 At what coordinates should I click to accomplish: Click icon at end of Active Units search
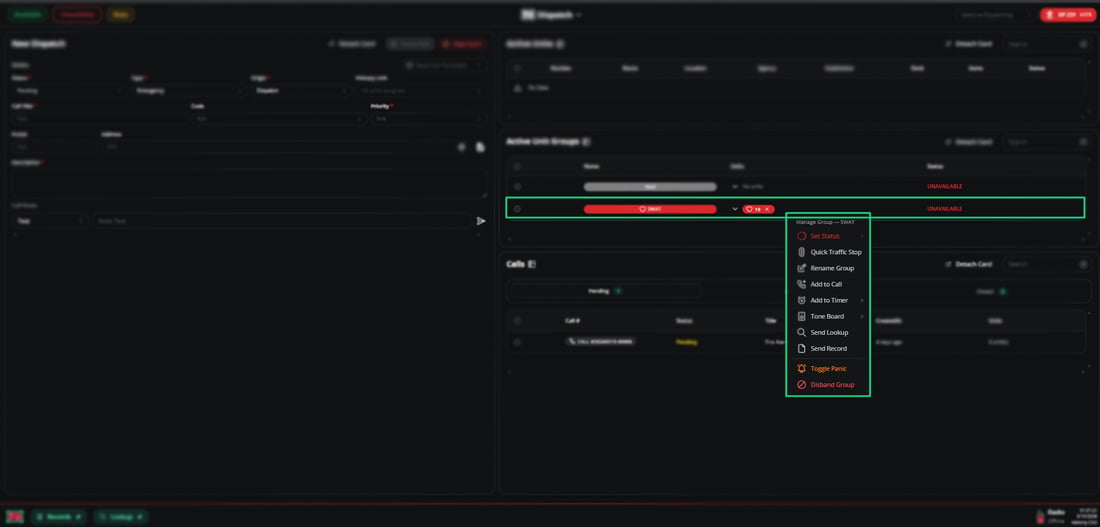tap(1084, 44)
